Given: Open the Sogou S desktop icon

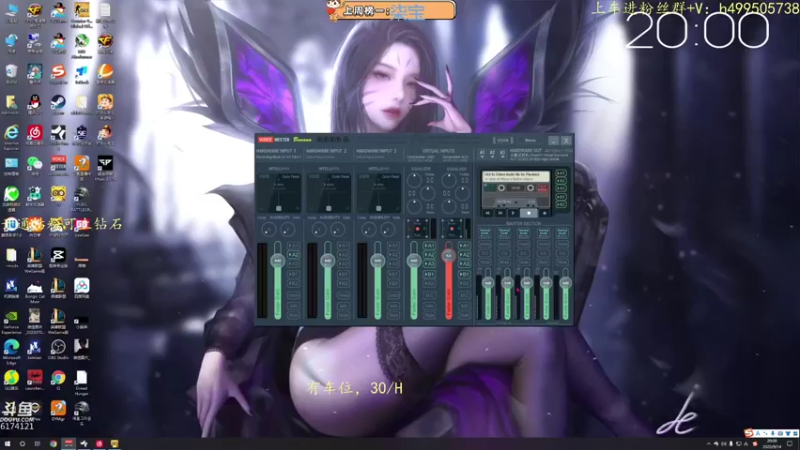Looking at the screenshot, I should [x=58, y=73].
